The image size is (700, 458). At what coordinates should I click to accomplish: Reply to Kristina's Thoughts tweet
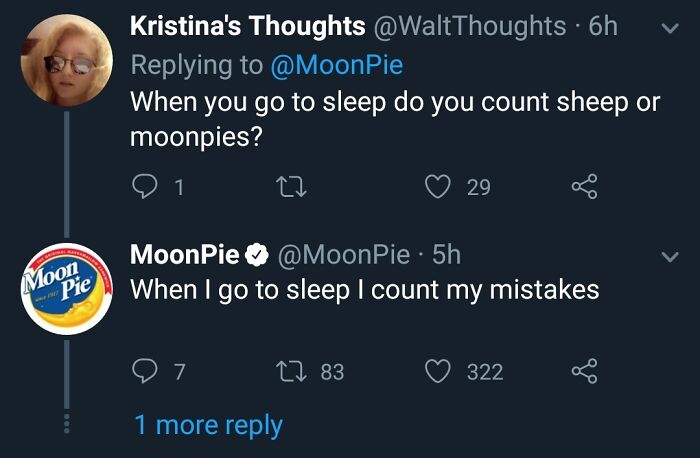145,187
